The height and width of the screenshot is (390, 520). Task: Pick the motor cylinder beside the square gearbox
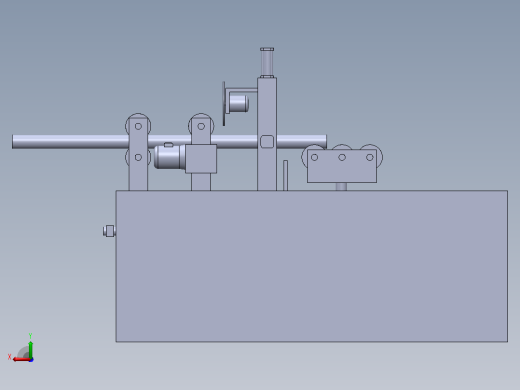pos(169,157)
